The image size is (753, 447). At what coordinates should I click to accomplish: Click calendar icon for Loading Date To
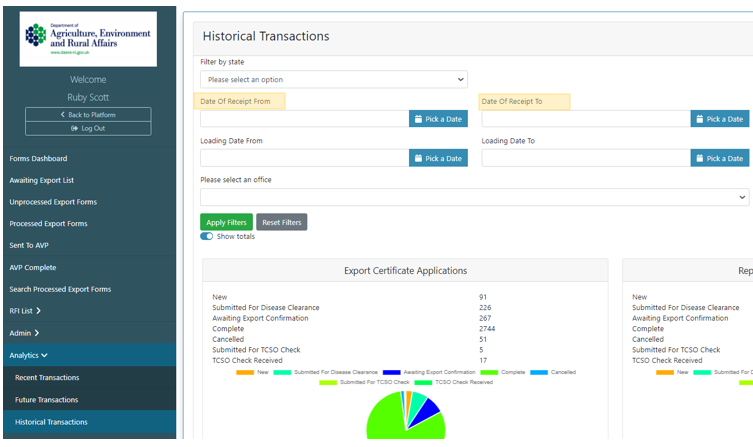point(700,158)
